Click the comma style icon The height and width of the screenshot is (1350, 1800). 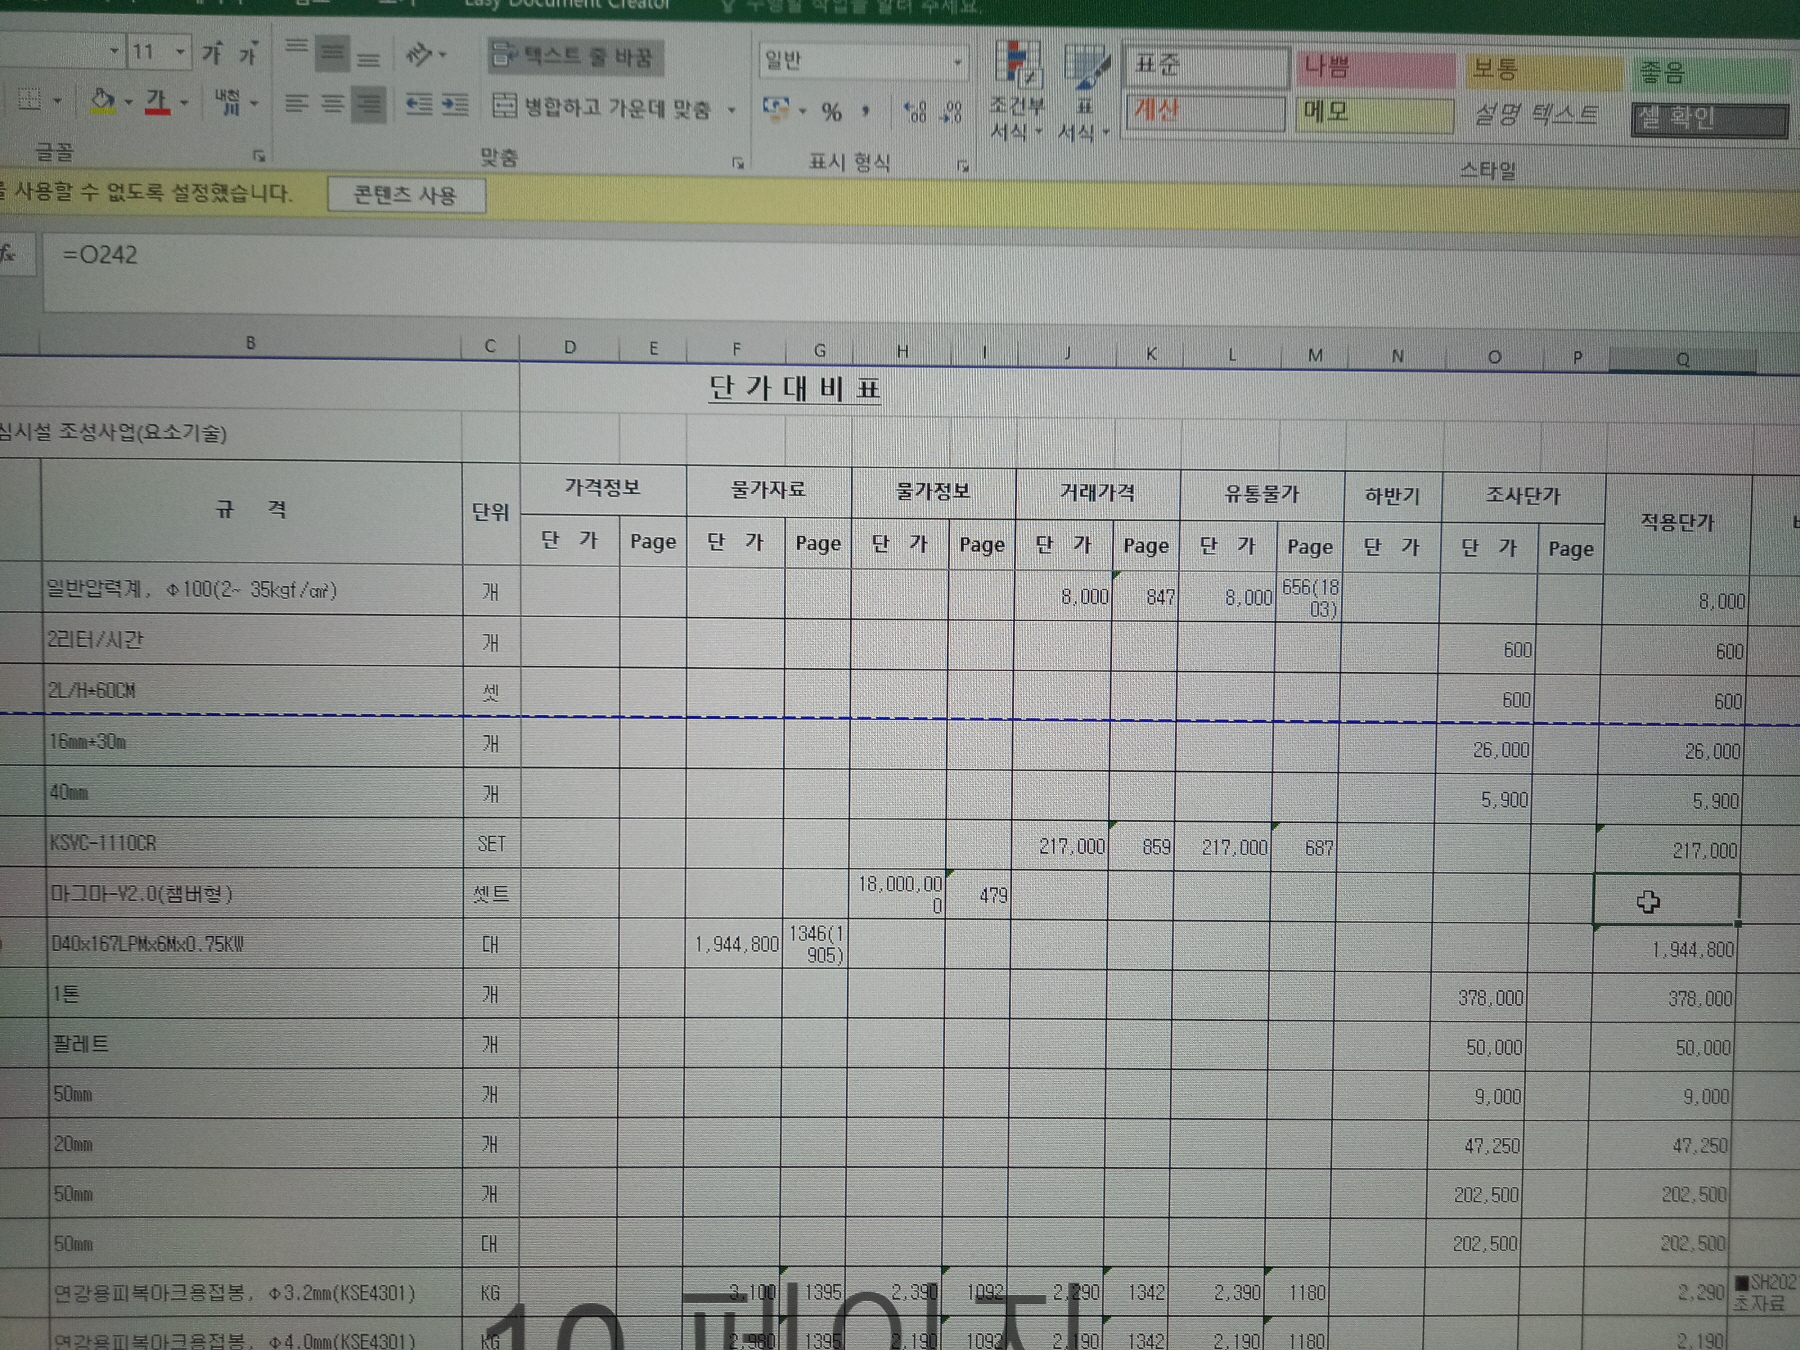(x=865, y=111)
